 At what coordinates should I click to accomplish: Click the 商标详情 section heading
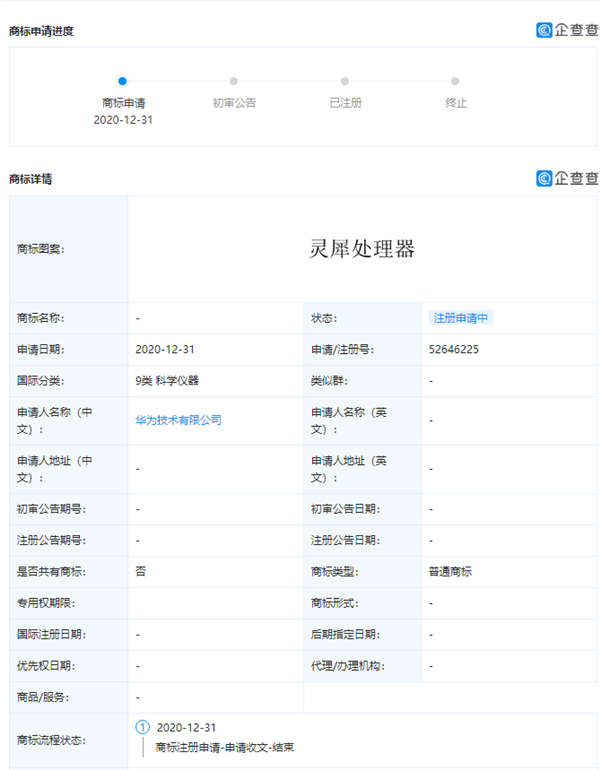(x=30, y=179)
